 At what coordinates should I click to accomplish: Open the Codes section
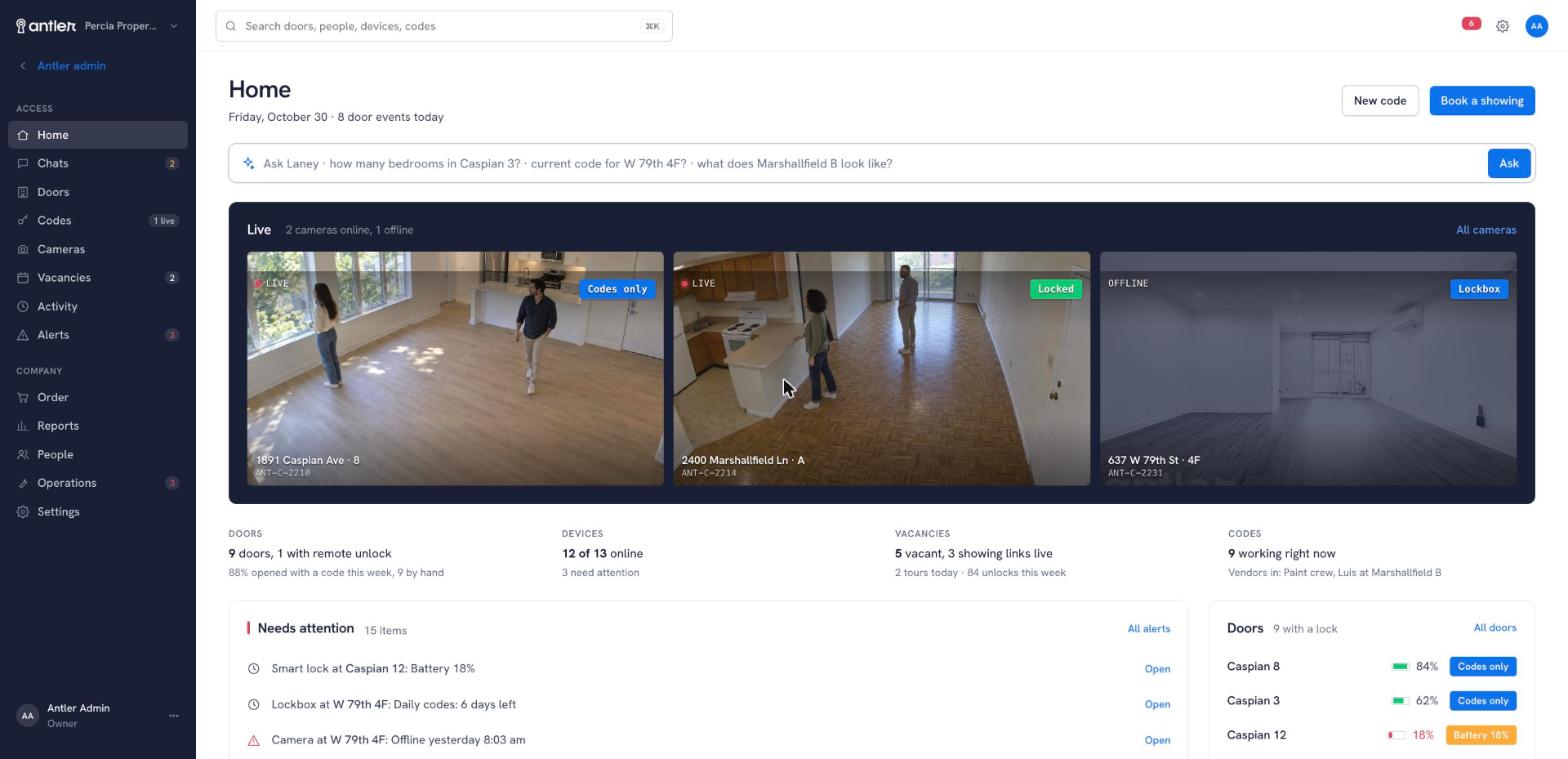98,220
